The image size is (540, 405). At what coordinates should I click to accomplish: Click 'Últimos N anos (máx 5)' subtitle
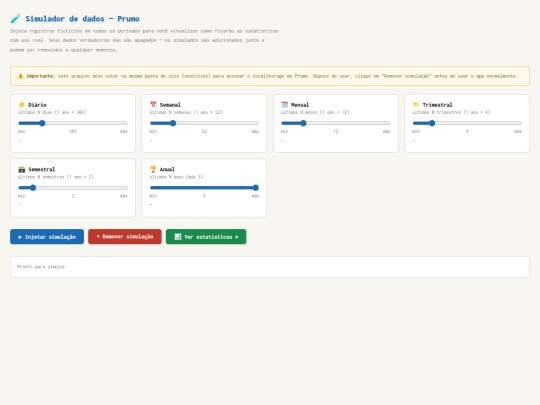(176, 177)
